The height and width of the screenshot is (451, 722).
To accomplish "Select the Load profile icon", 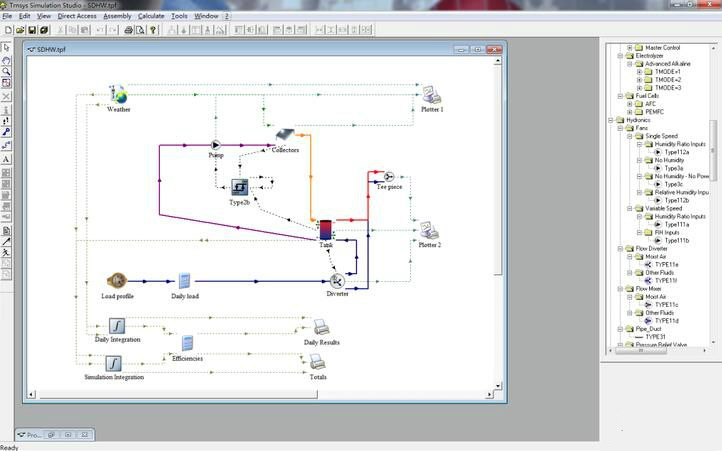I will [117, 281].
